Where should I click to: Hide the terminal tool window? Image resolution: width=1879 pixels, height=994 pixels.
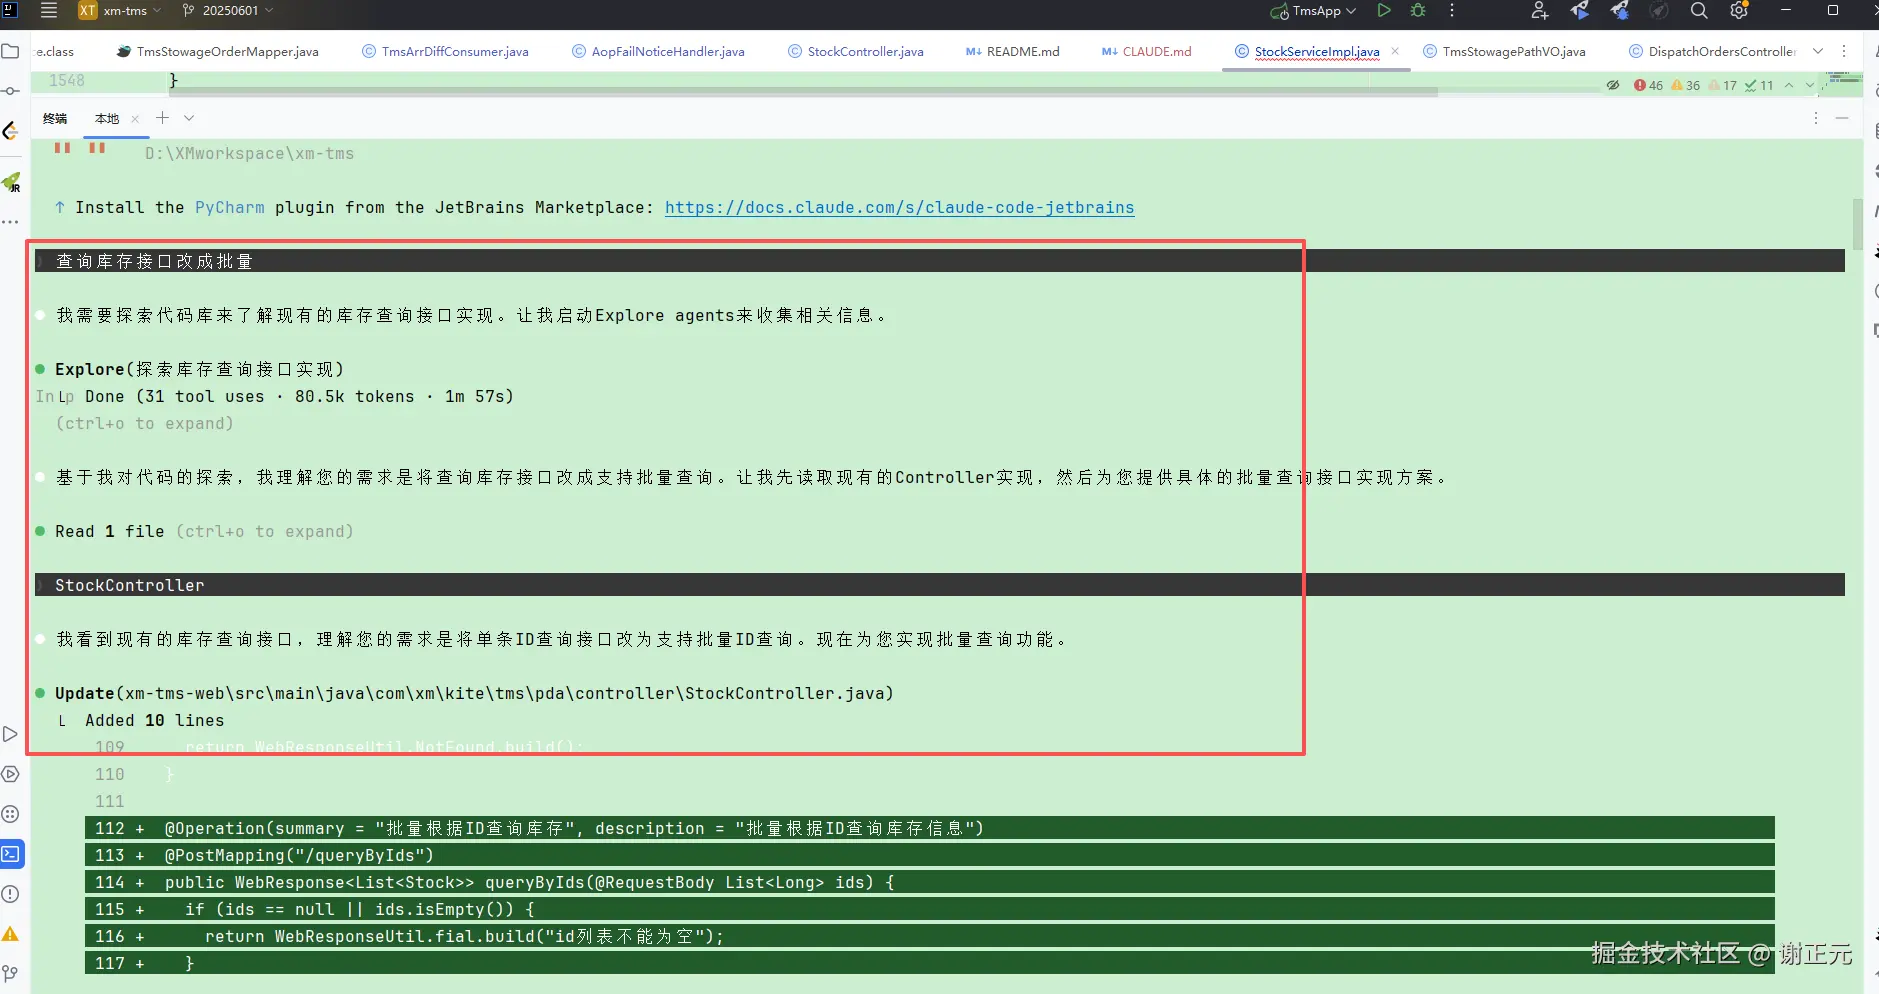(x=1842, y=118)
